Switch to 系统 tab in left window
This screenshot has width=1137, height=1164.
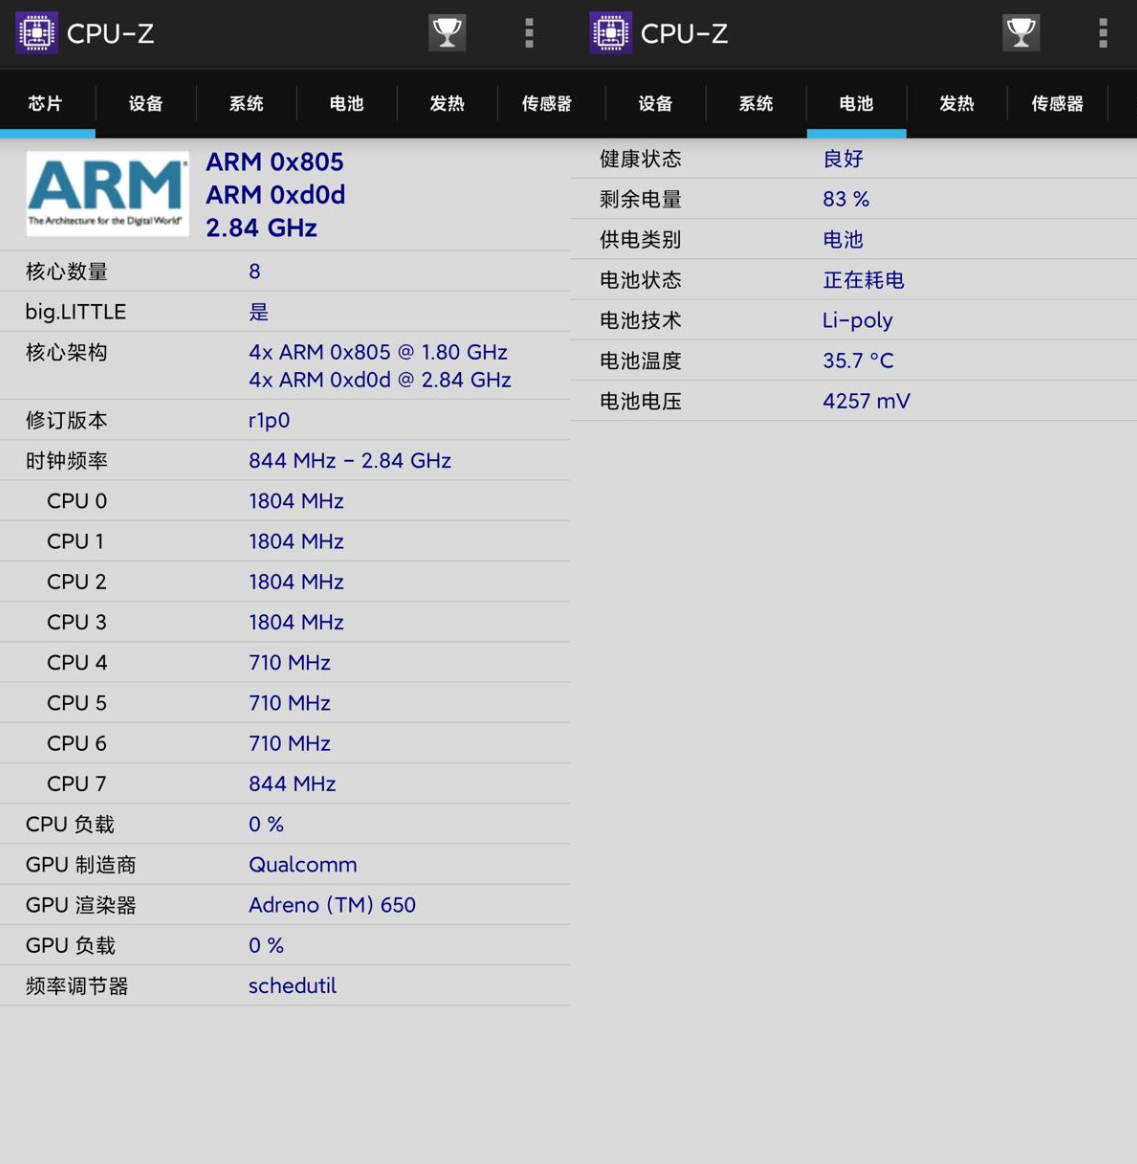click(246, 103)
